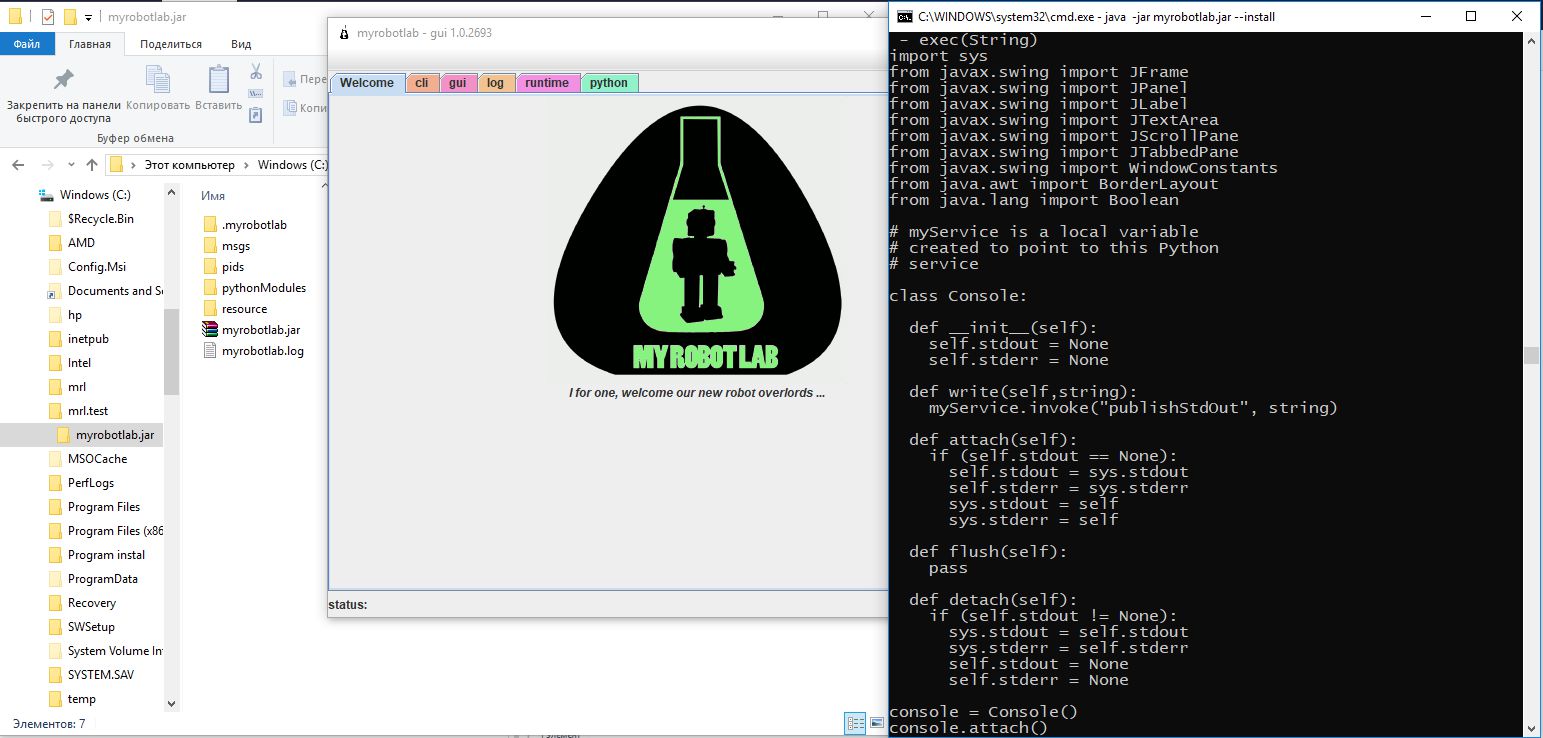Viewport: 1543px width, 738px height.
Task: Click the cmd.exe window system icon
Action: pyautogui.click(x=904, y=16)
